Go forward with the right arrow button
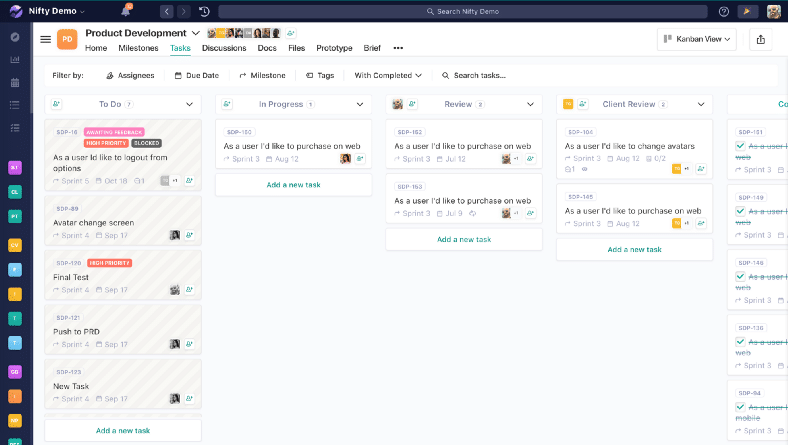Screen dimensions: 788x445 [184, 11]
